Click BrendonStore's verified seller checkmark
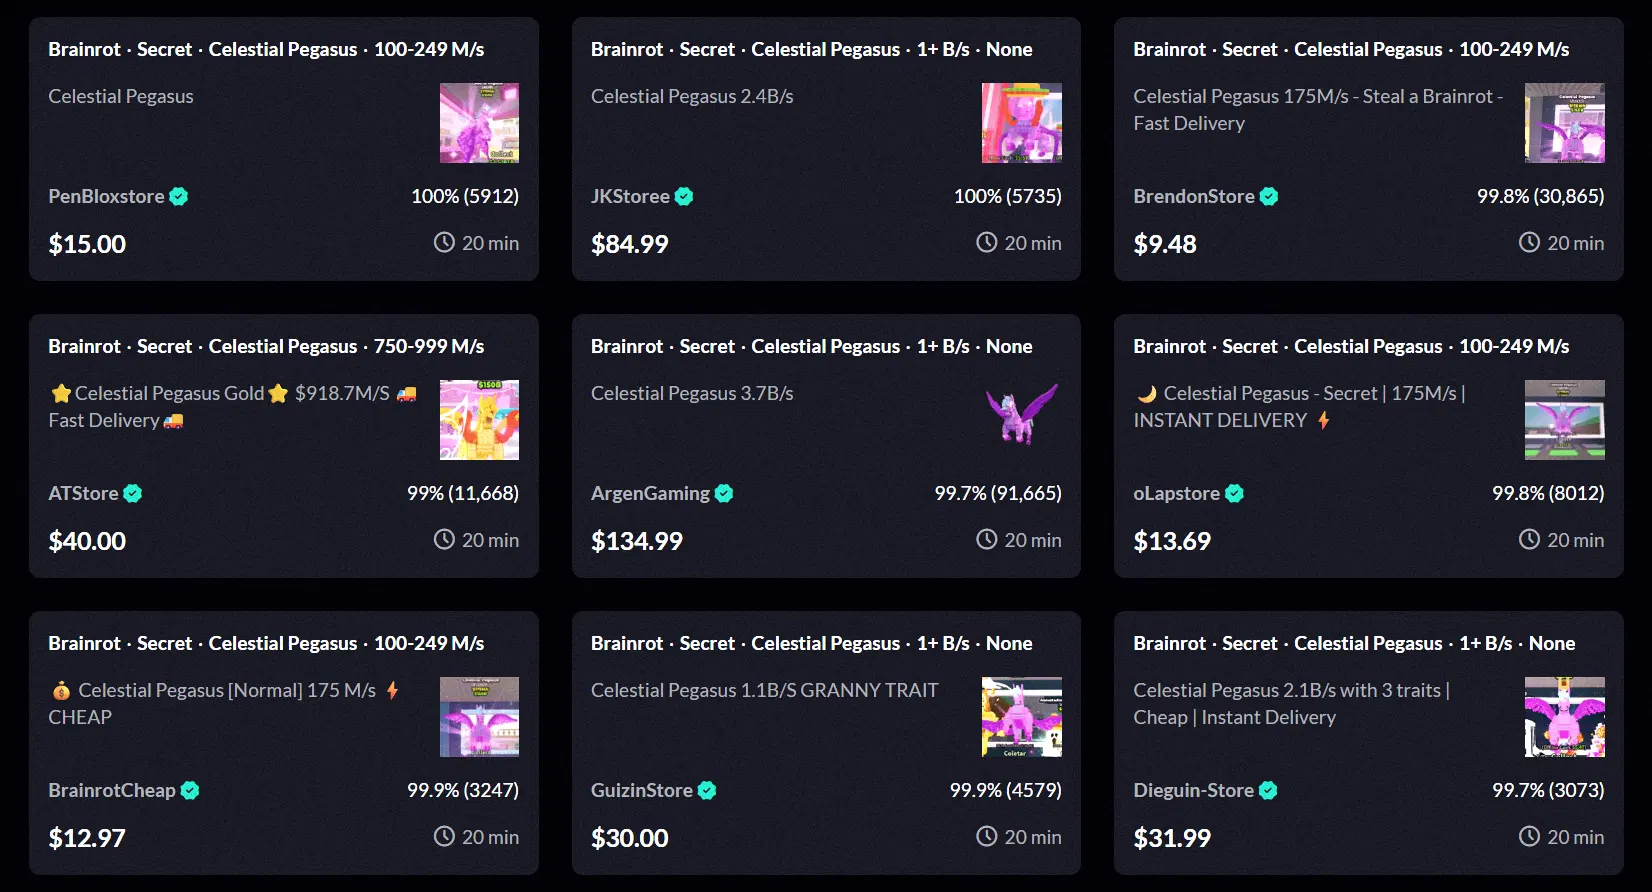The image size is (1652, 892). point(1269,196)
